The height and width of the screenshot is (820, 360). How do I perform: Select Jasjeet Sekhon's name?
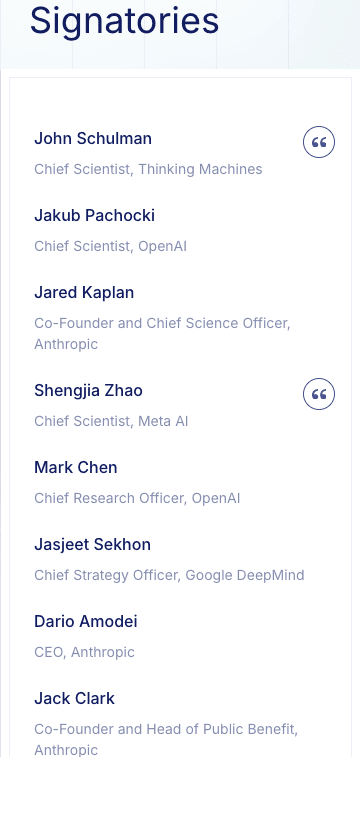93,544
